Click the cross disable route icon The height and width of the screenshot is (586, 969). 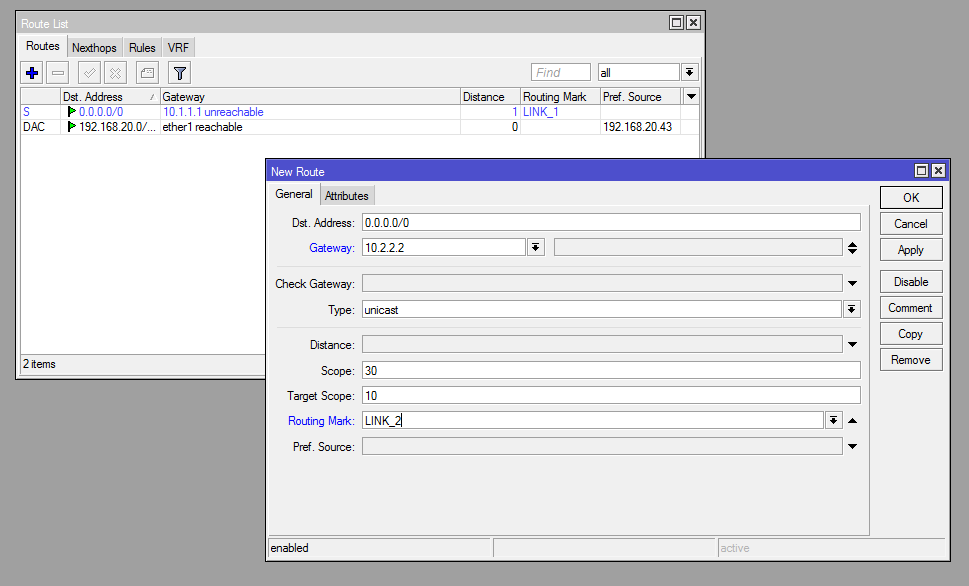[116, 73]
